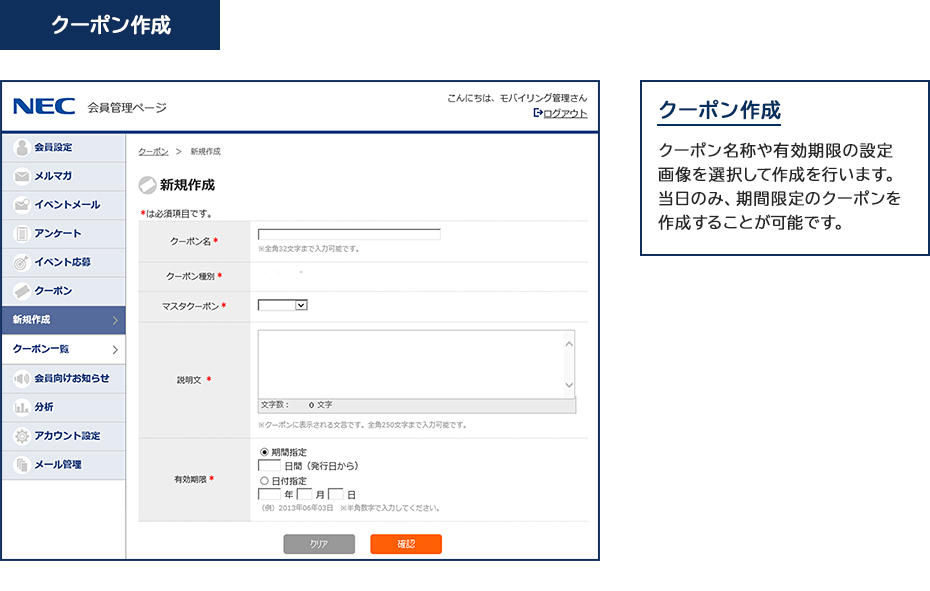Open the マスタクーポン dropdown
This screenshot has height=591, width=930.
[x=282, y=305]
